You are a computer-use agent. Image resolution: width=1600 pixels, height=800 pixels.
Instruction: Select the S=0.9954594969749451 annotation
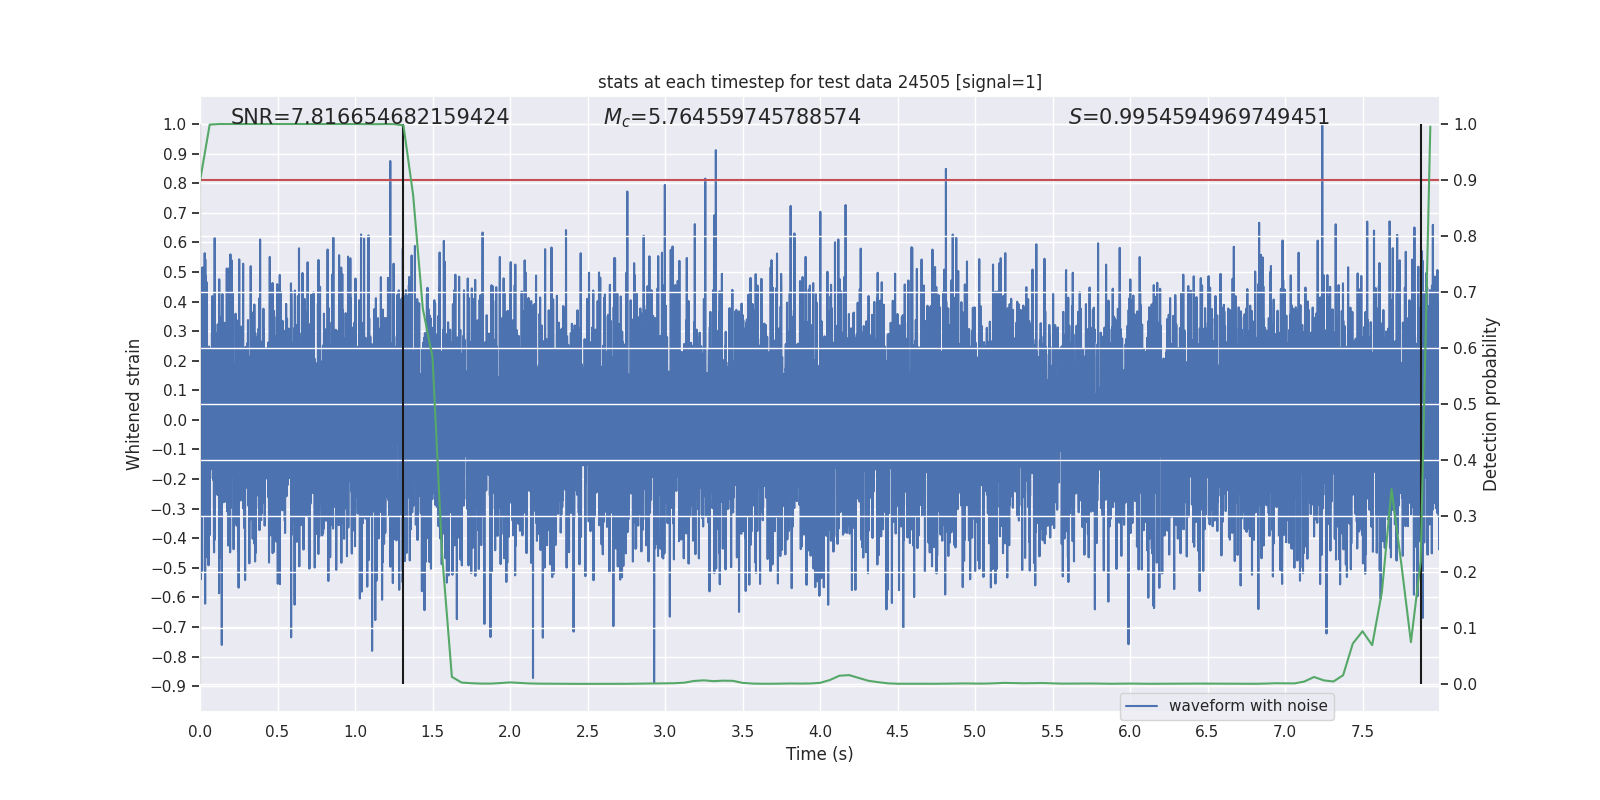pos(1199,117)
